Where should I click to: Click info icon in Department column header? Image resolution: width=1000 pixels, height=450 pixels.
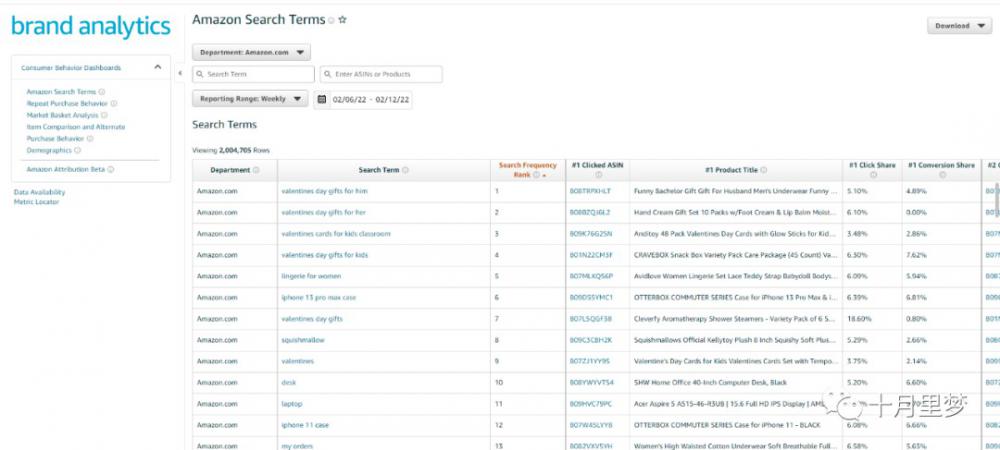(x=256, y=170)
